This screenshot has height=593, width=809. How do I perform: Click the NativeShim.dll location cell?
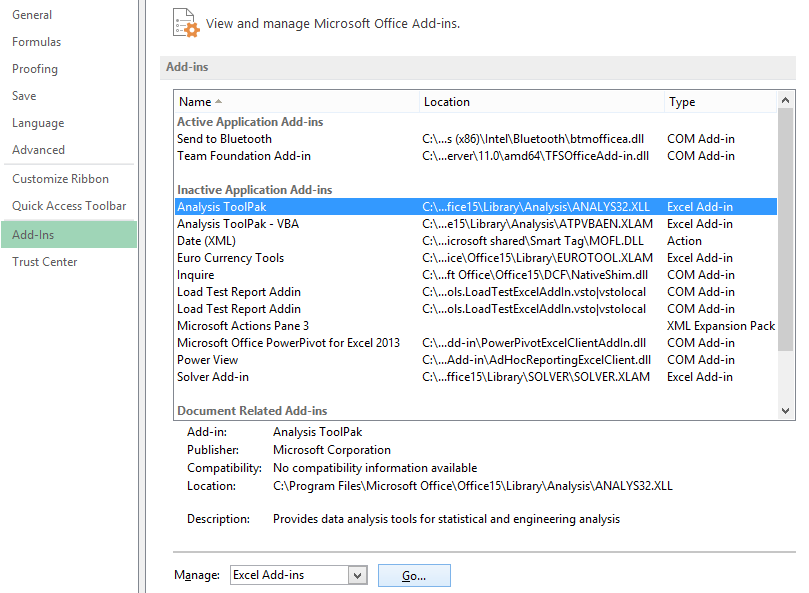coord(535,275)
